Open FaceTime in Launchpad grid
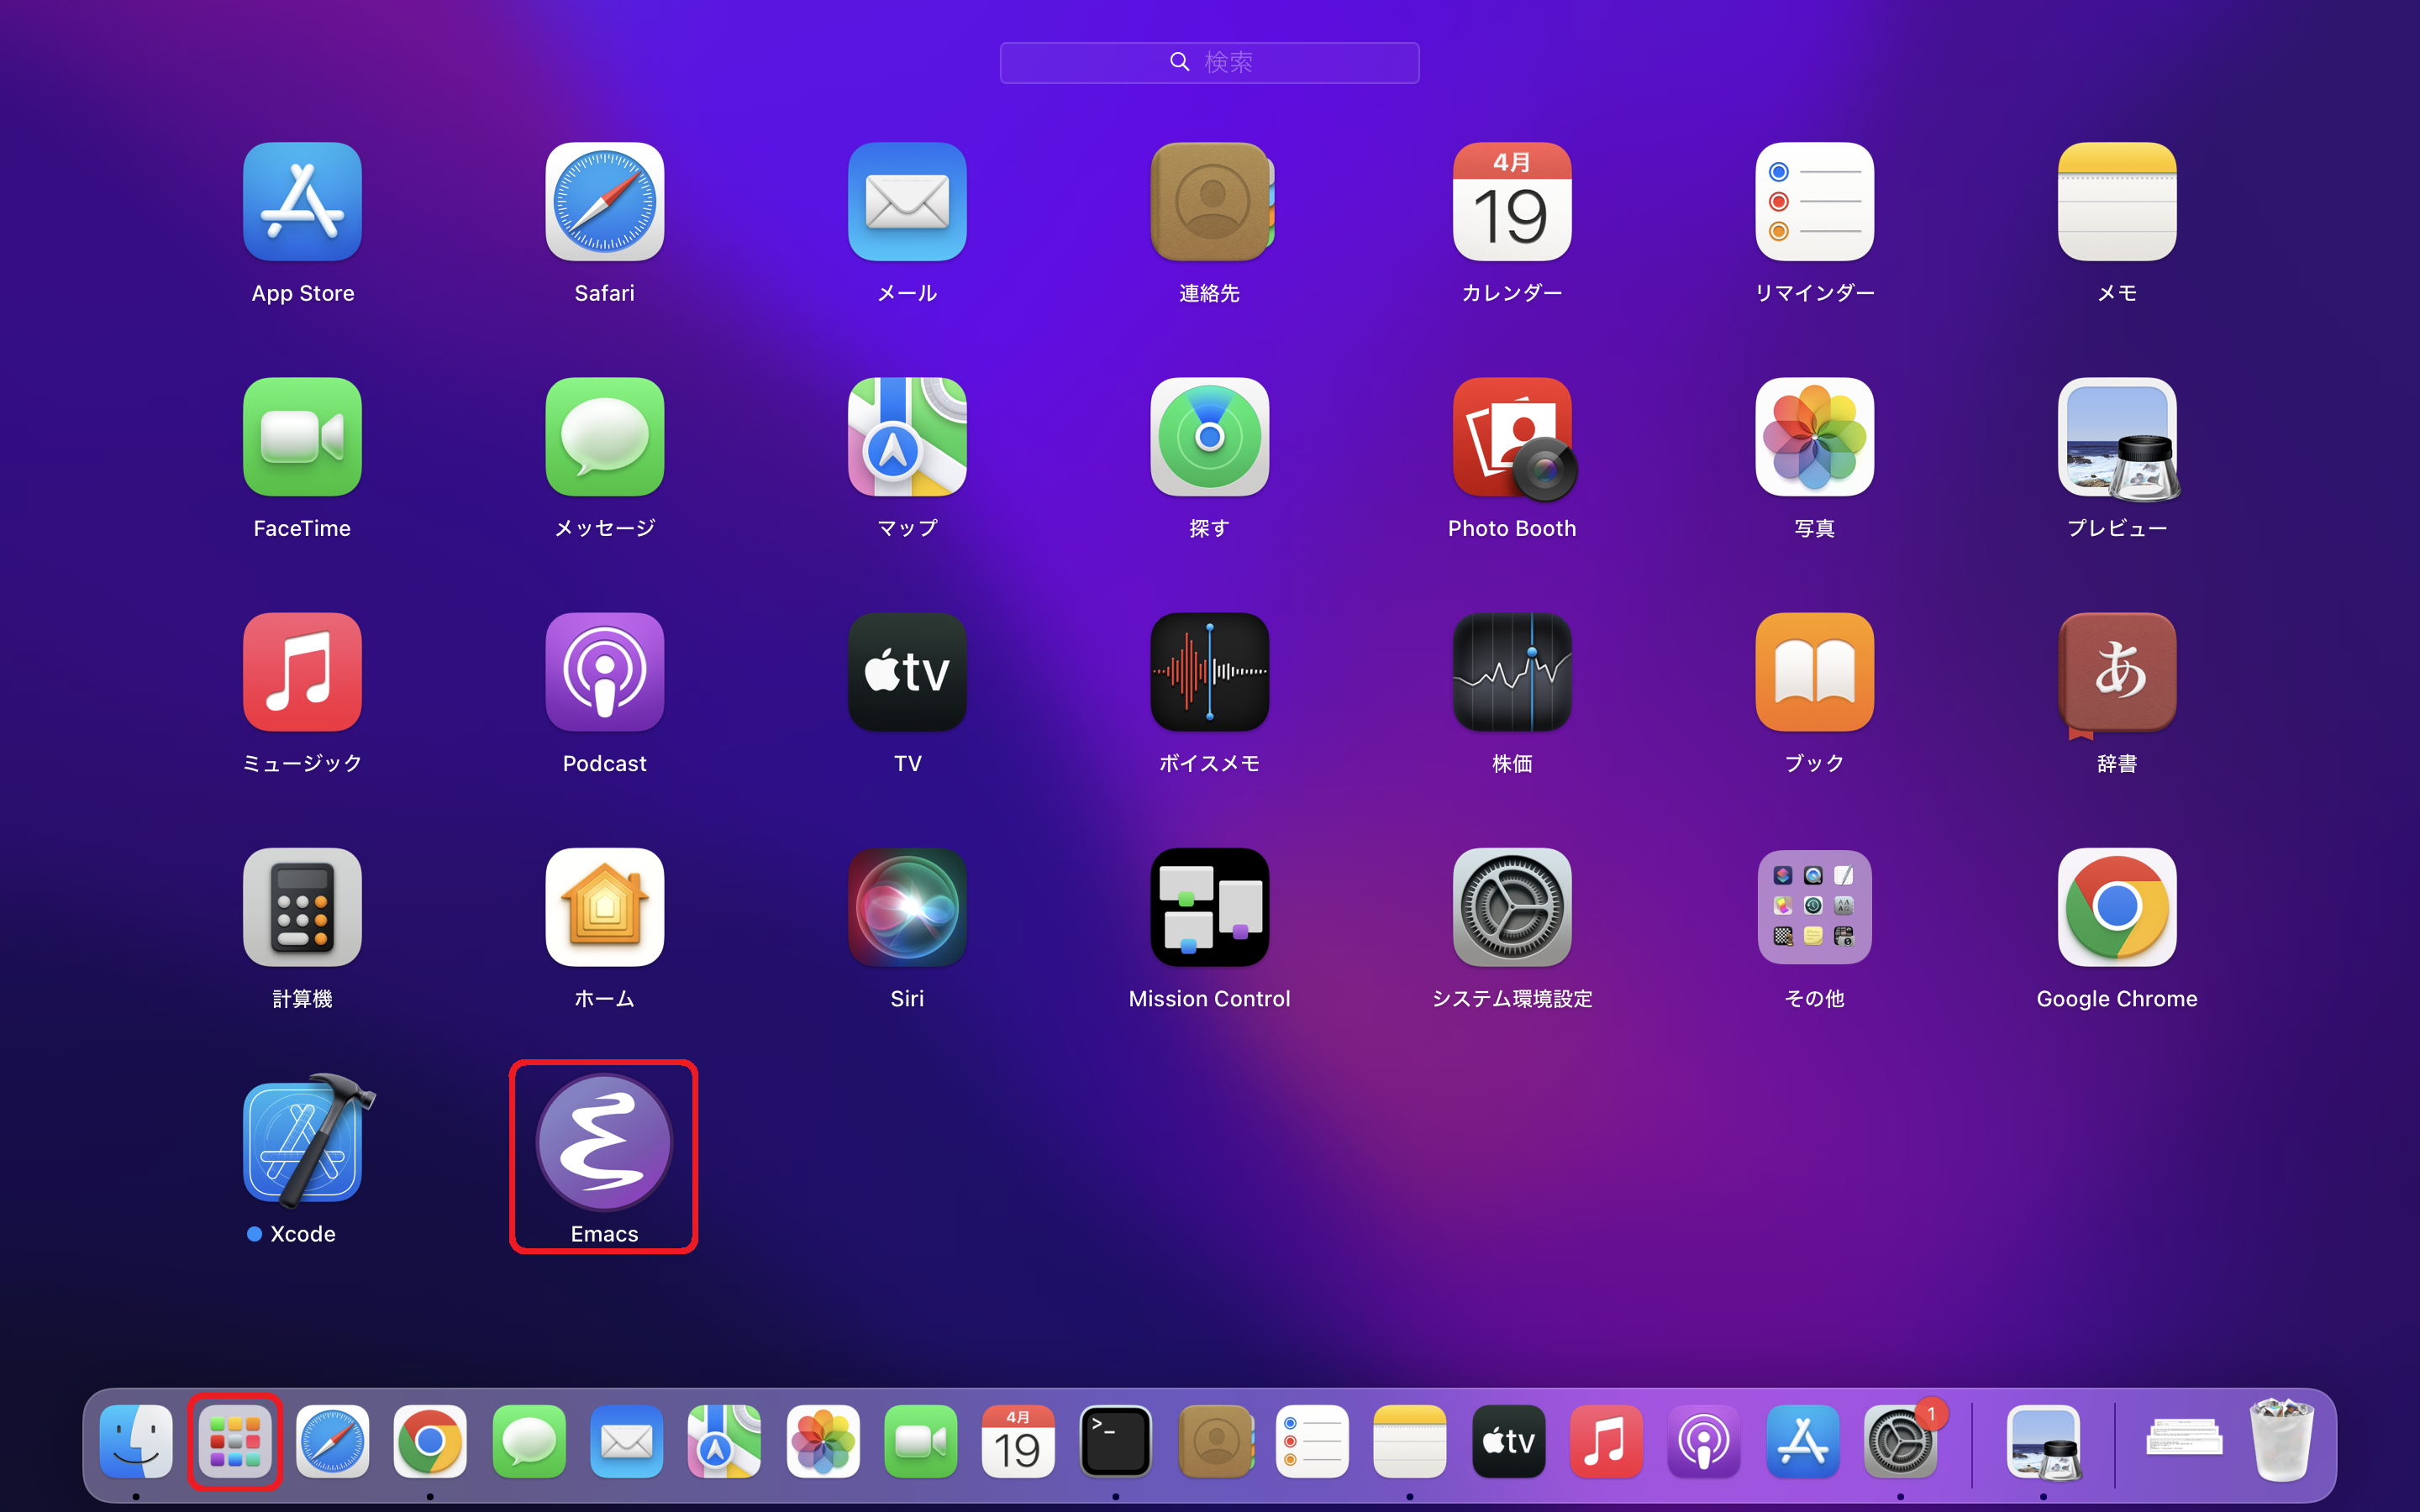 pyautogui.click(x=302, y=437)
